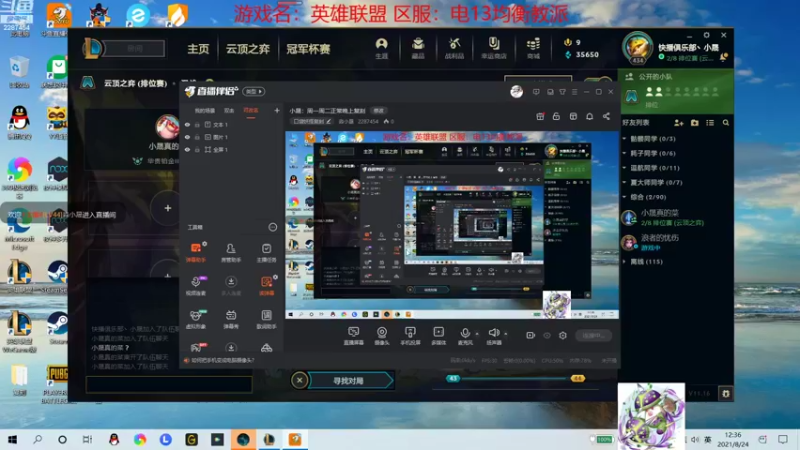The width and height of the screenshot is (800, 450).
Task: Toggle lock for 文本 1 source
Action: 197,124
